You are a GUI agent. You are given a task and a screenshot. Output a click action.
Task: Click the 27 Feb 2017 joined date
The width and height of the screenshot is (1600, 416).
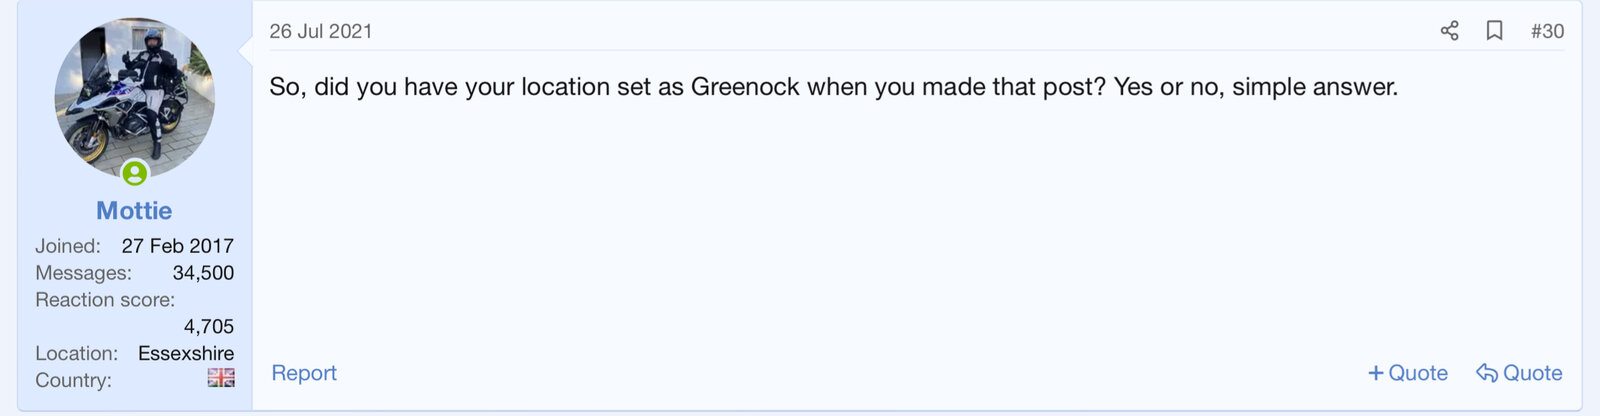click(x=177, y=246)
